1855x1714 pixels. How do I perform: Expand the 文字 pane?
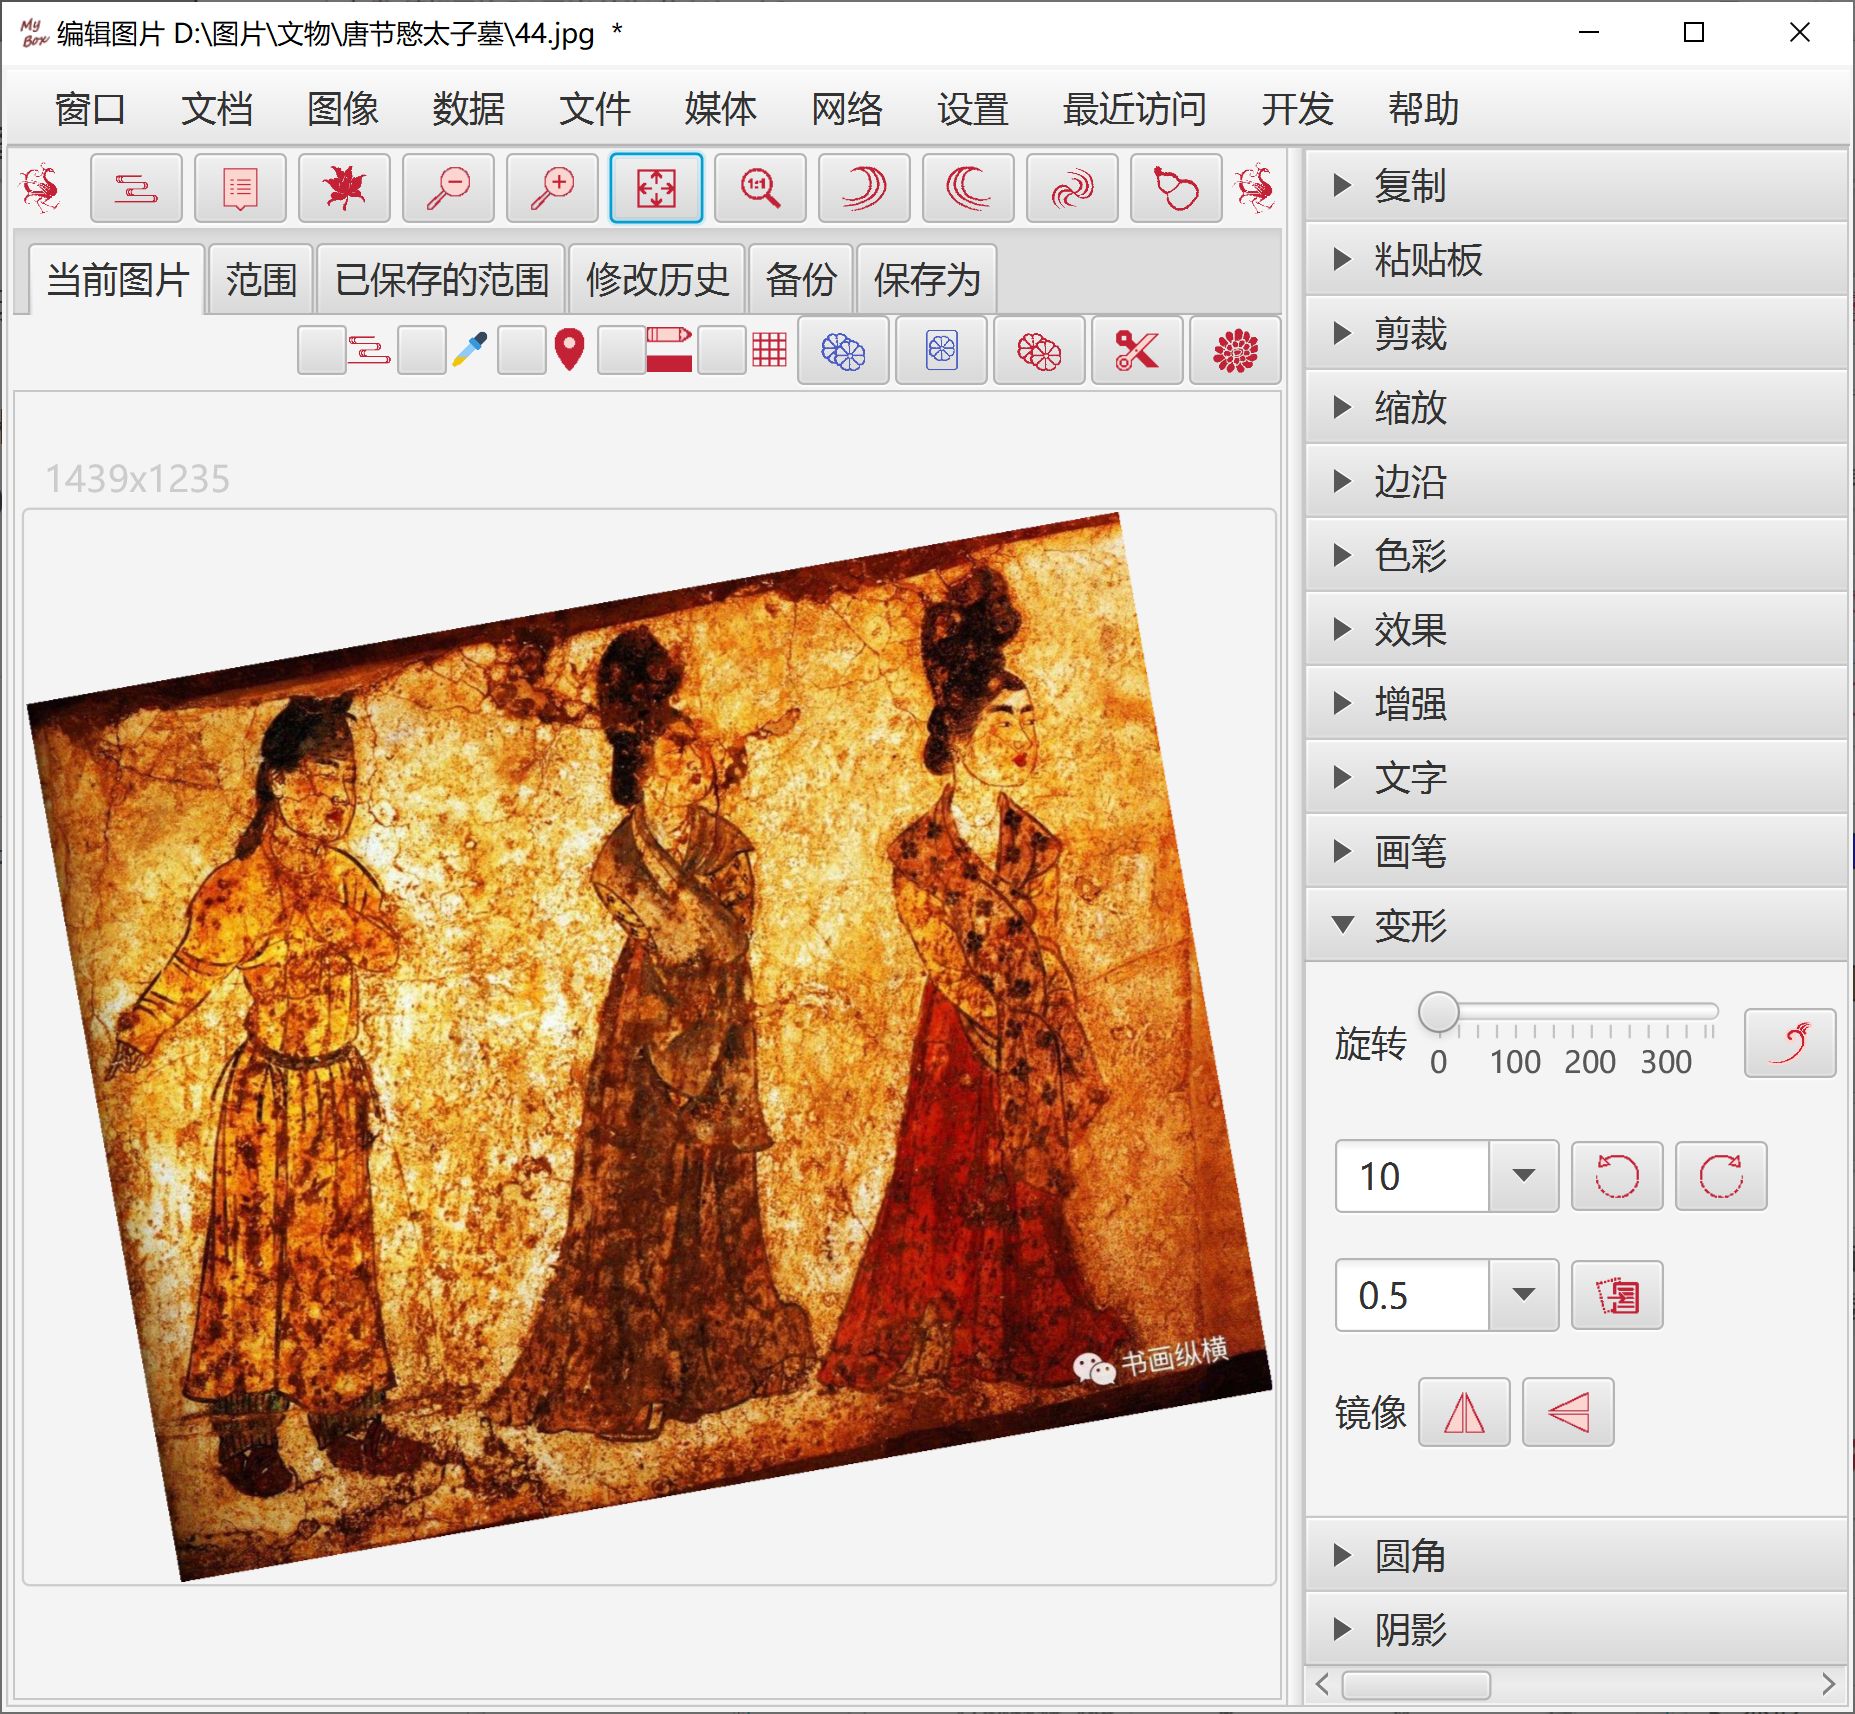coord(1576,778)
